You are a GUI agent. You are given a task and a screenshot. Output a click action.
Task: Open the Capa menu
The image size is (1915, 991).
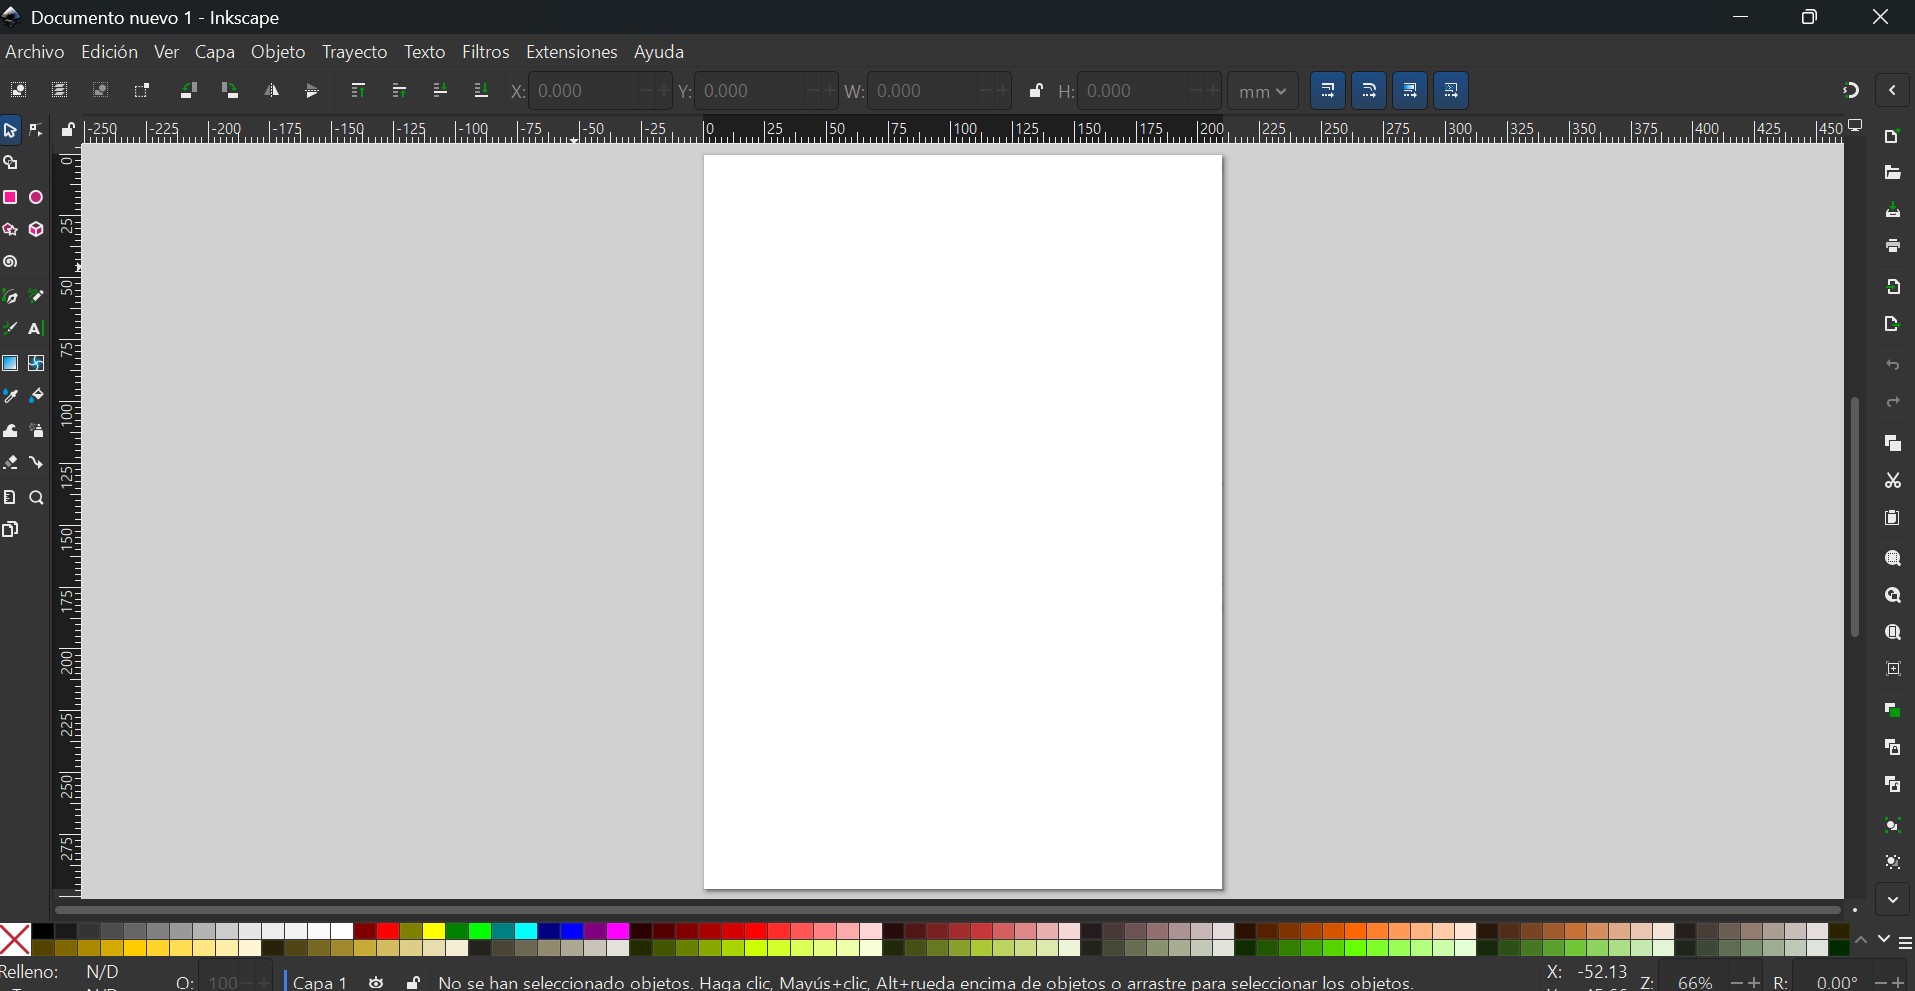[215, 52]
